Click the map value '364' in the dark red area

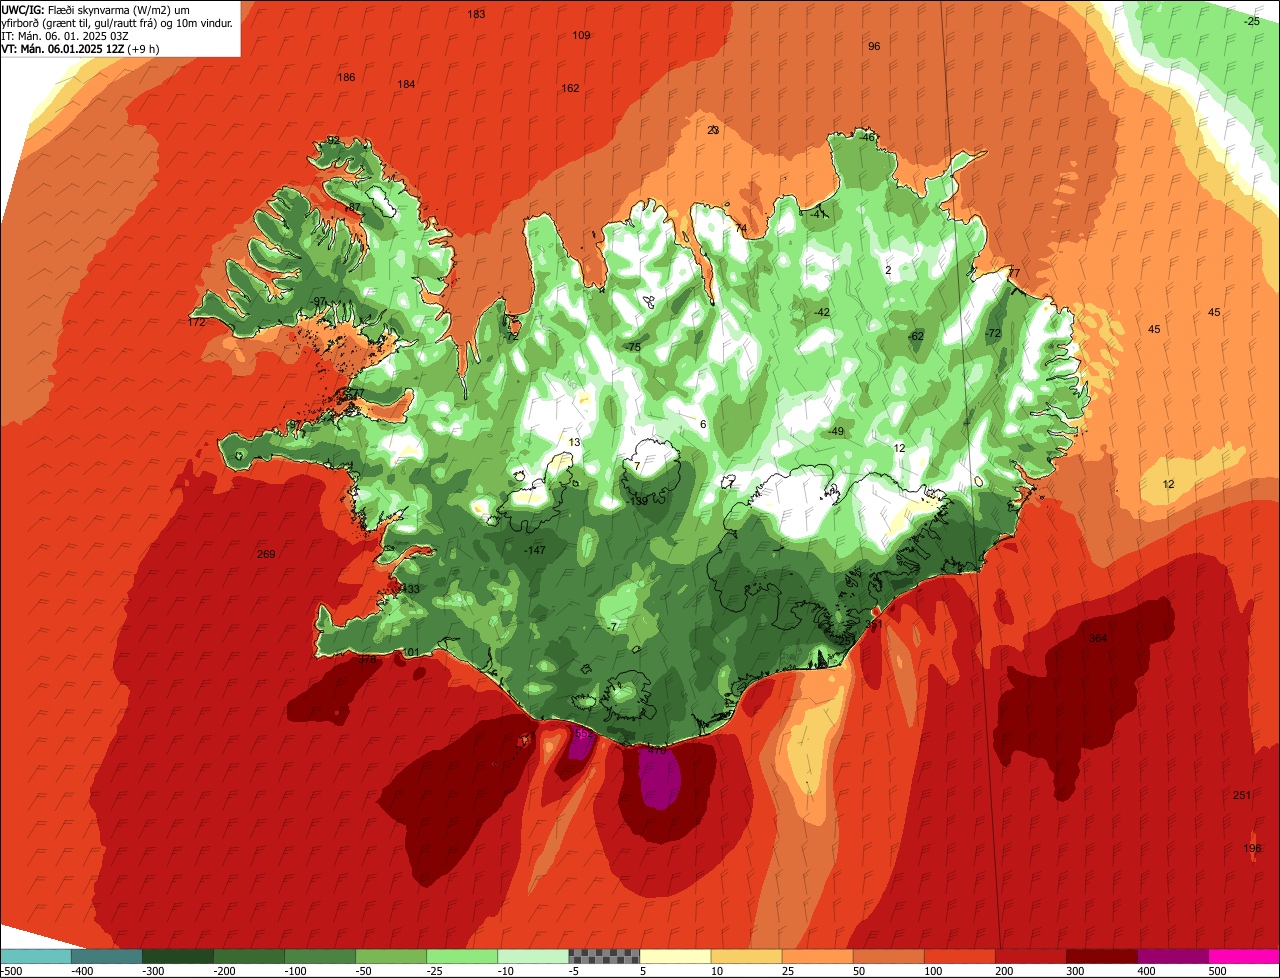pos(1098,638)
